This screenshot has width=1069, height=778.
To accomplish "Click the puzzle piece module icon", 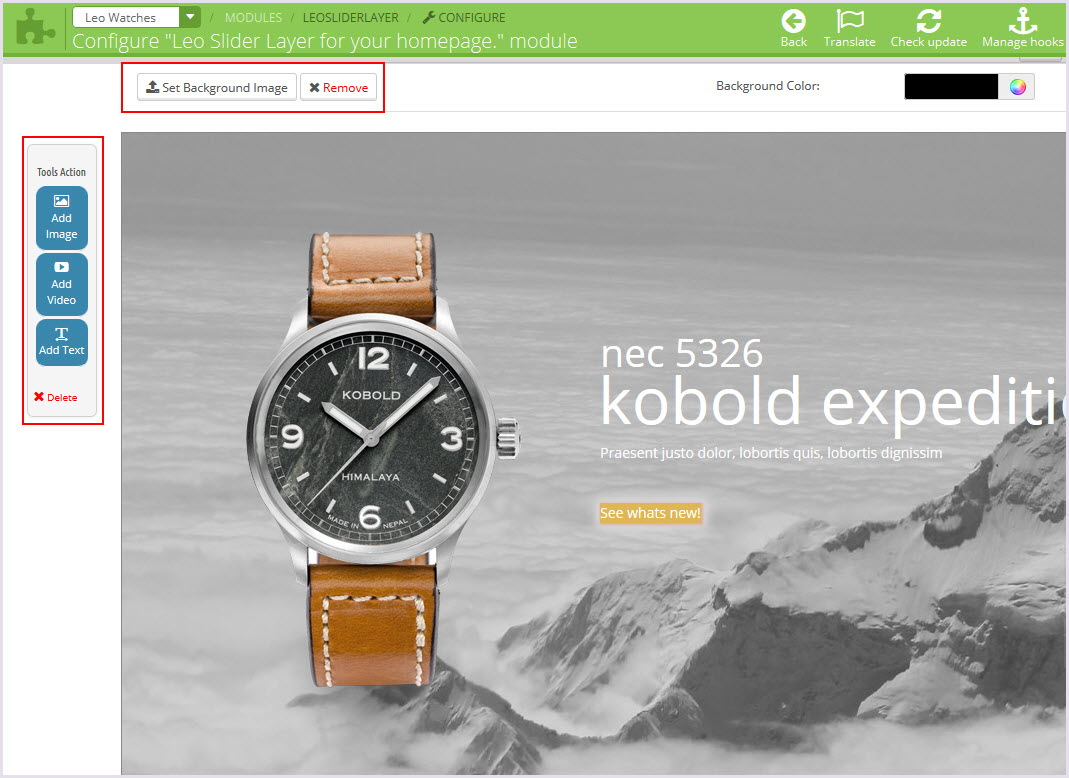I will coord(35,29).
